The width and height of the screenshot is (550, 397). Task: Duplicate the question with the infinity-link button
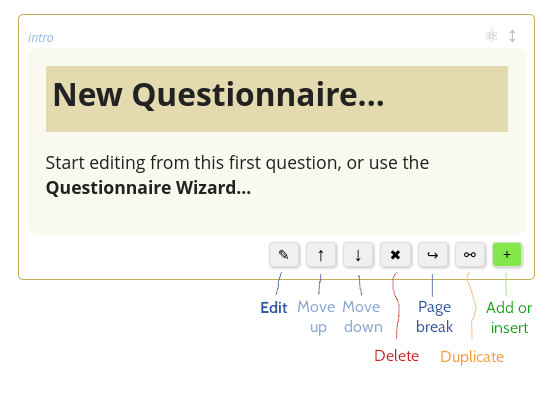tap(470, 255)
